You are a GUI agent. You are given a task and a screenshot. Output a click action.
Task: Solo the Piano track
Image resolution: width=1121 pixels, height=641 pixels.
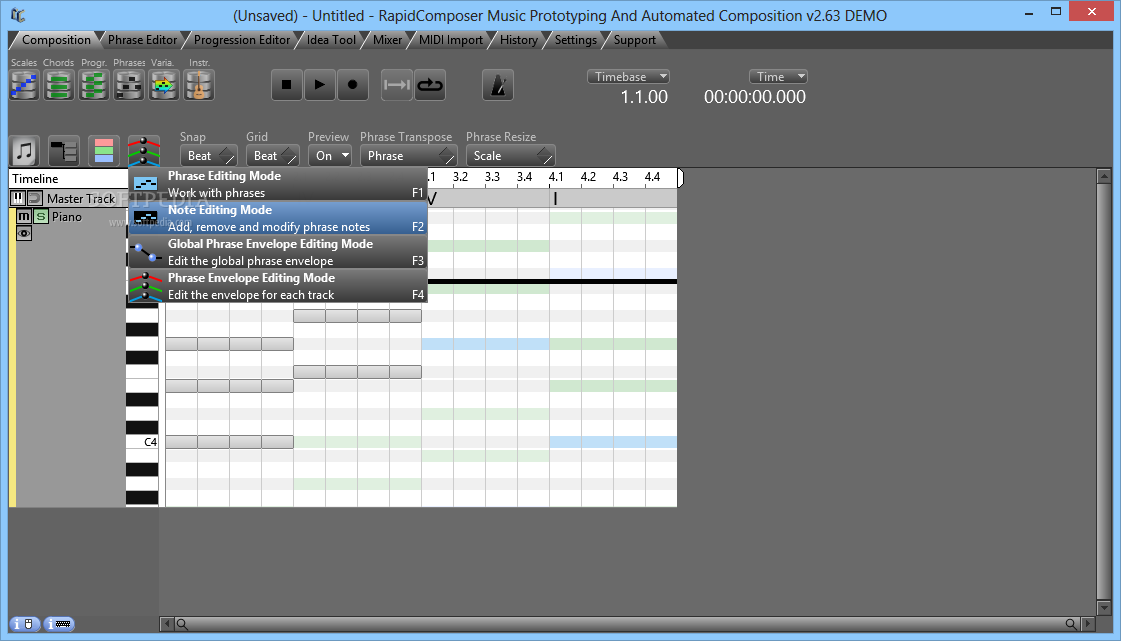[41, 217]
